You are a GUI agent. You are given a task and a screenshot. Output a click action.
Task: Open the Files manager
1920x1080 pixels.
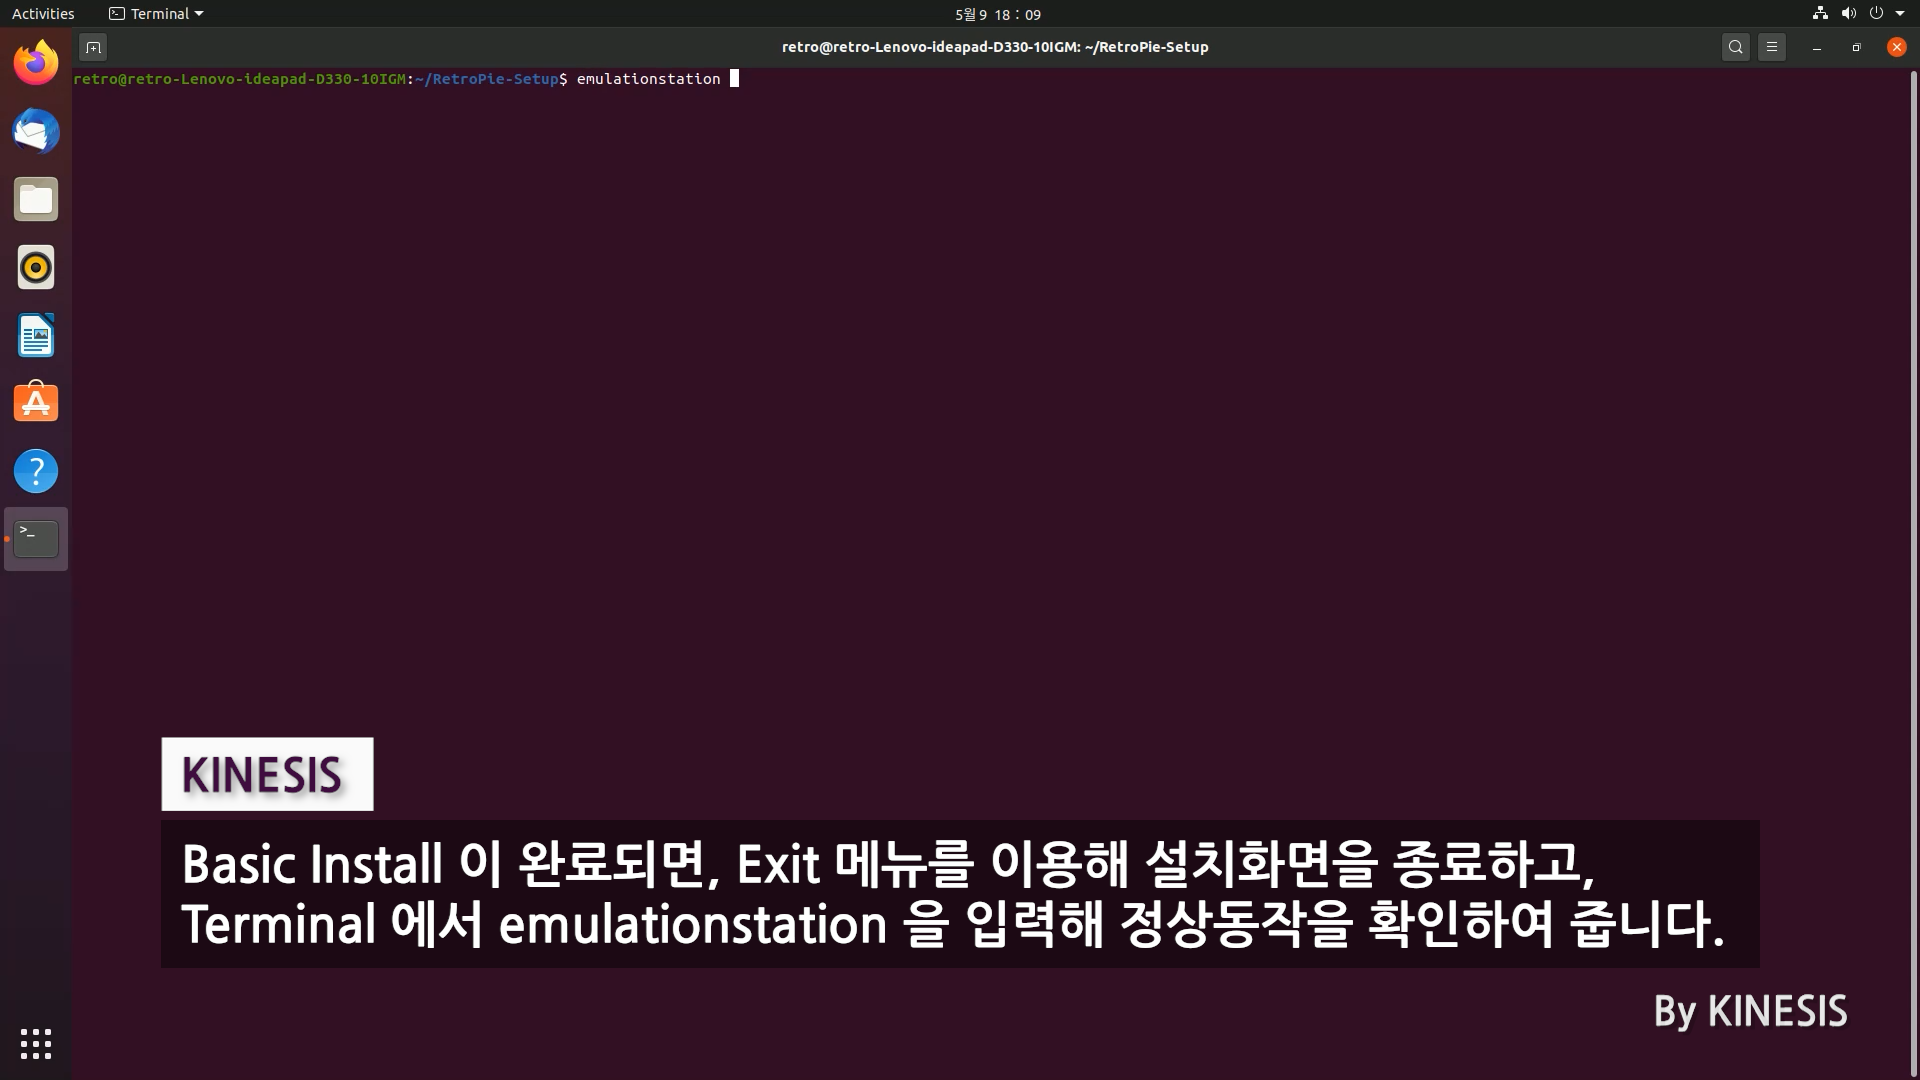[x=36, y=200]
